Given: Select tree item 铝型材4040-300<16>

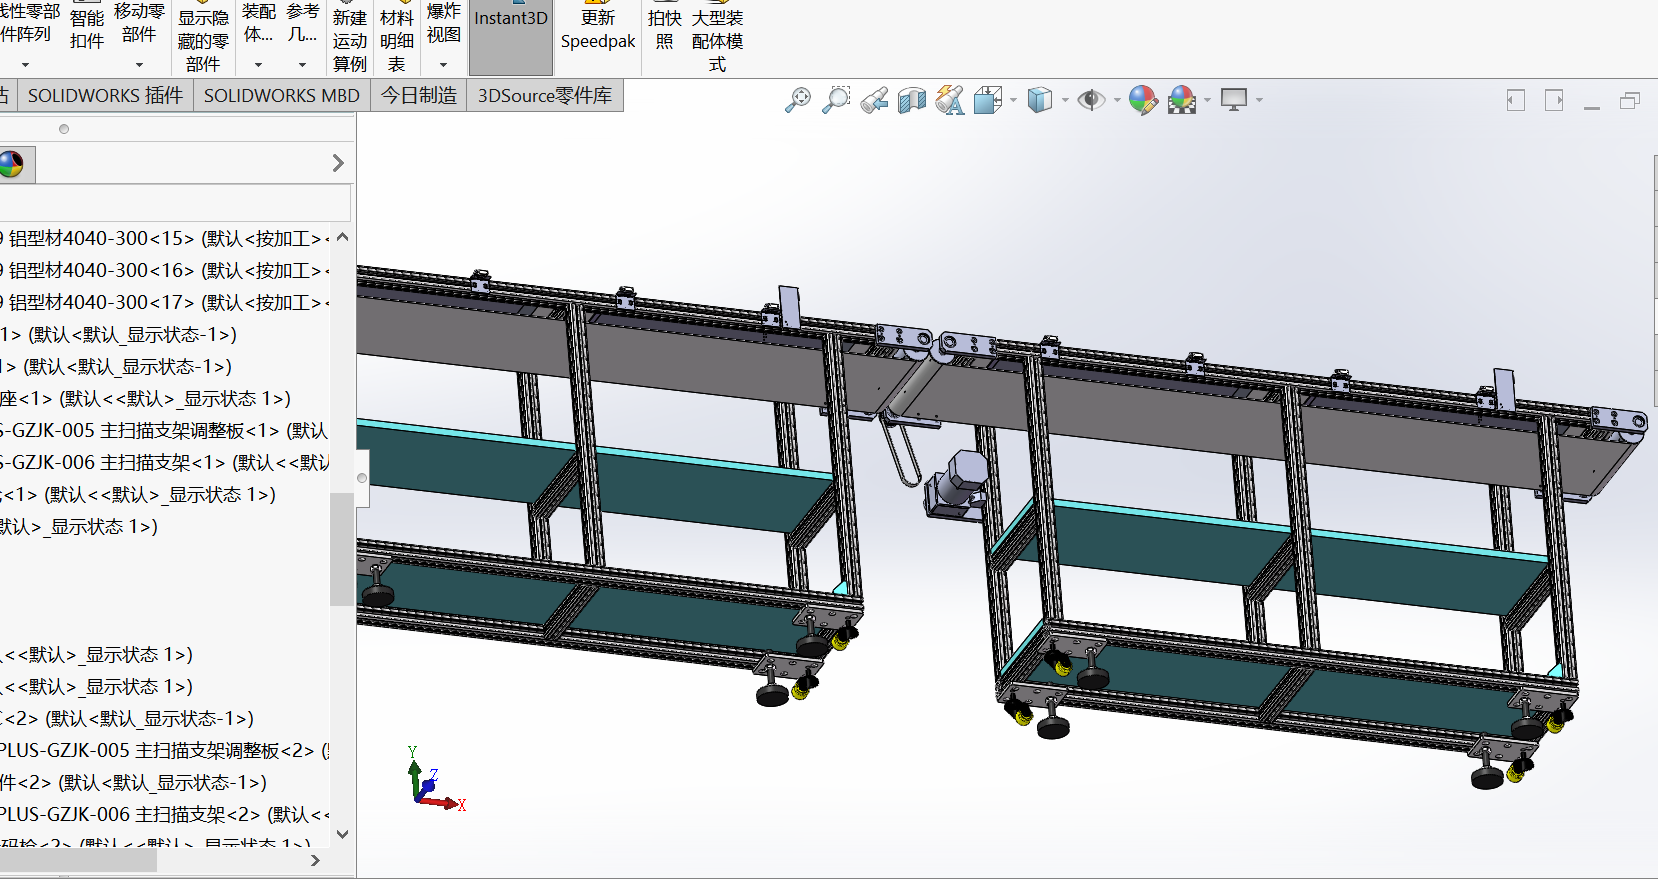Looking at the screenshot, I should pyautogui.click(x=165, y=271).
